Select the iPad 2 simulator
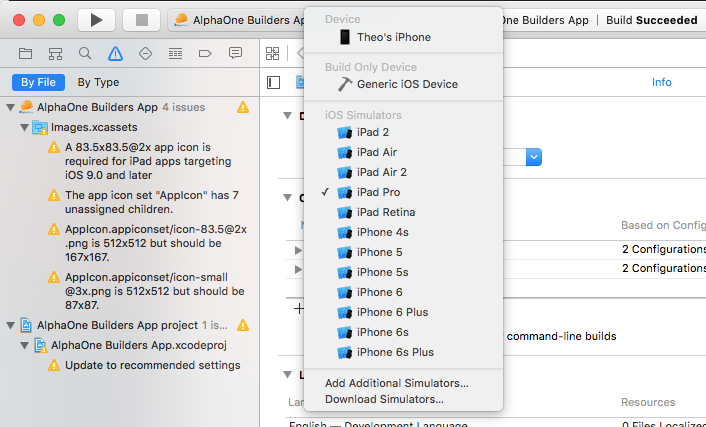Image resolution: width=706 pixels, height=427 pixels. (x=403, y=132)
